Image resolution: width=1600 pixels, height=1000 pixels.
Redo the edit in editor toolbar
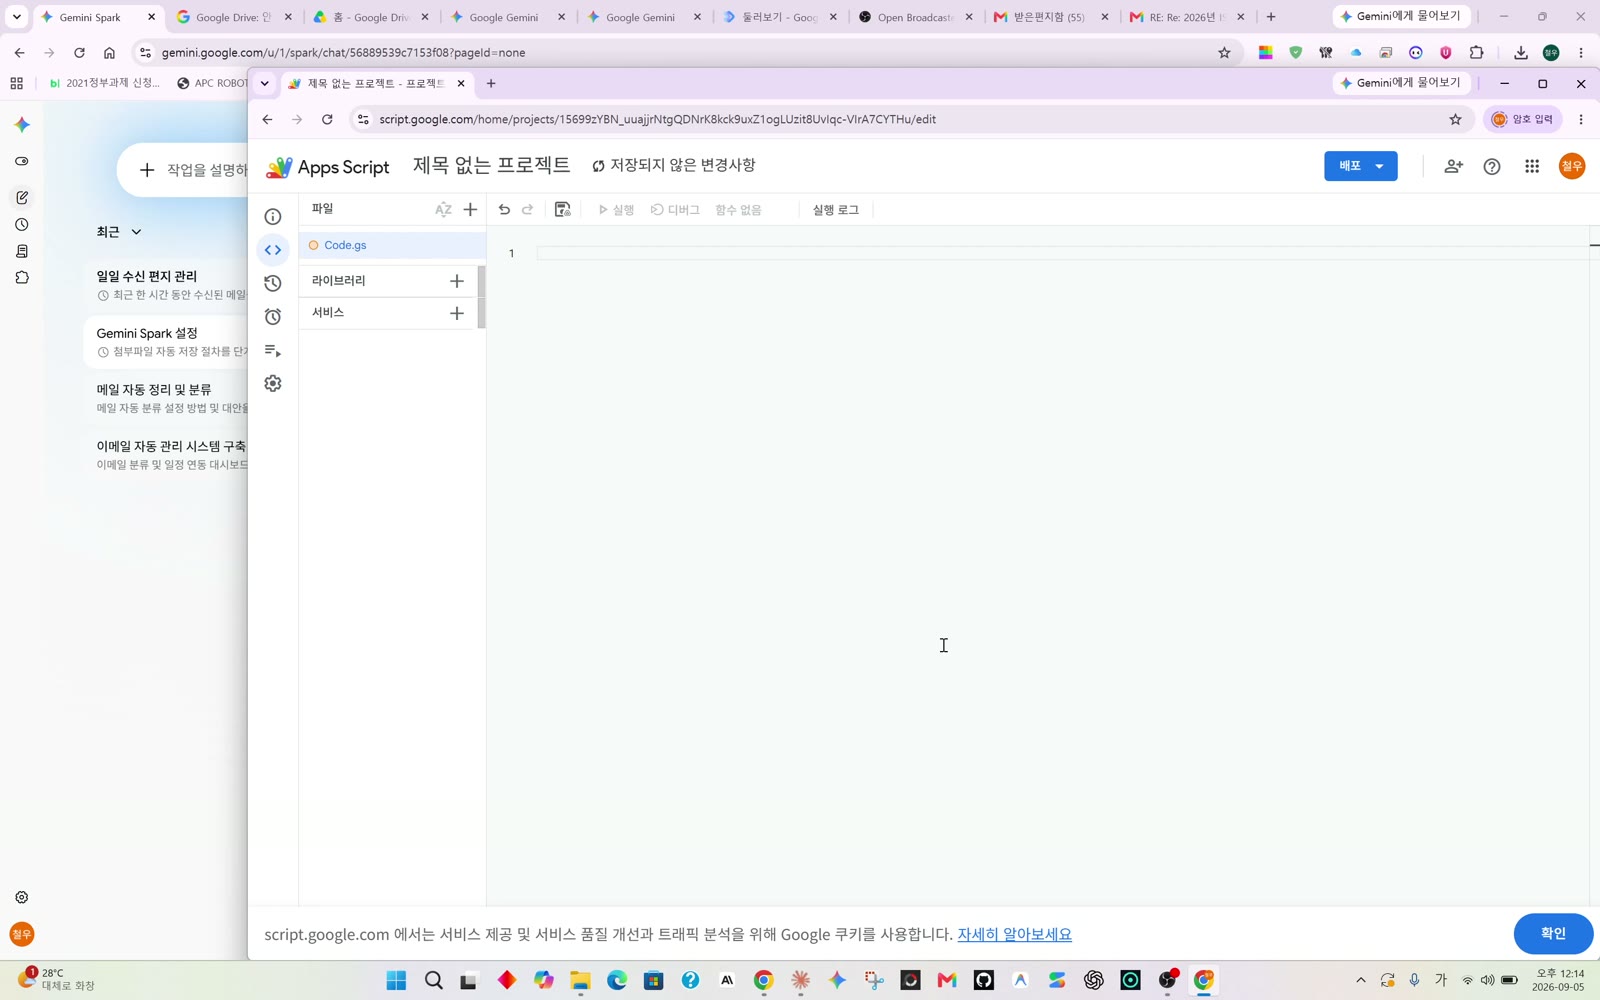tap(528, 209)
